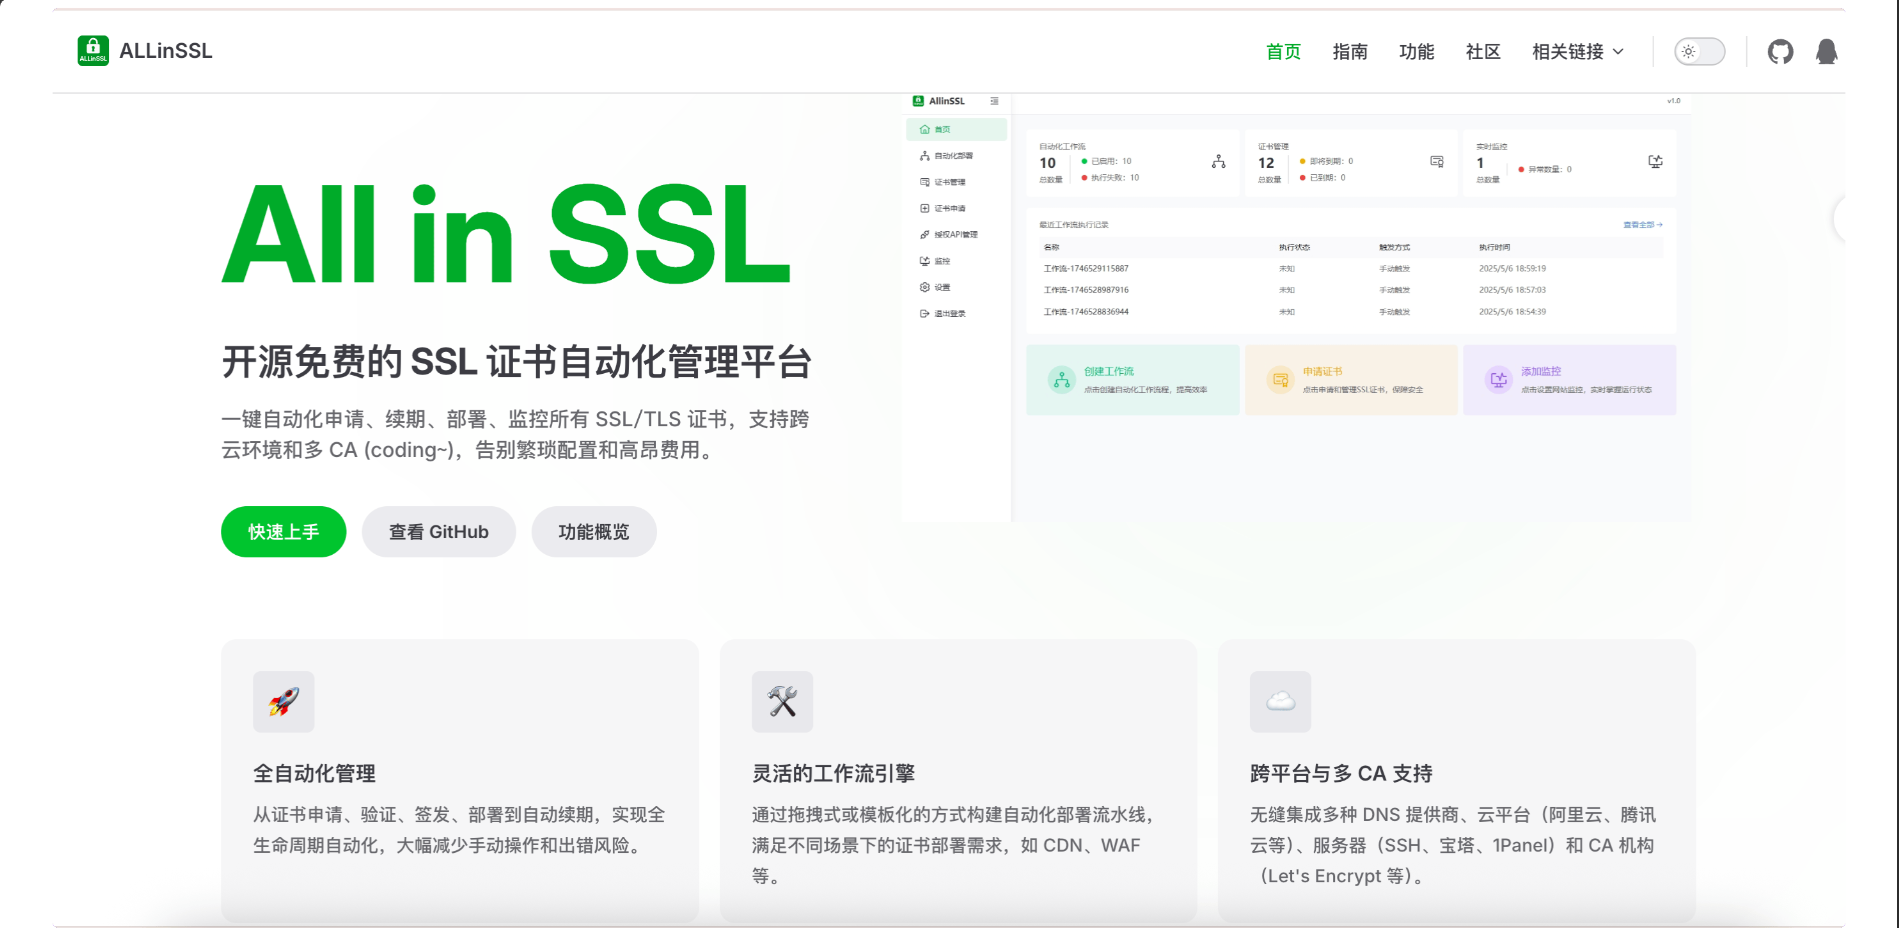Click 首页 home icon in dashboard preview sidebar

pos(925,129)
